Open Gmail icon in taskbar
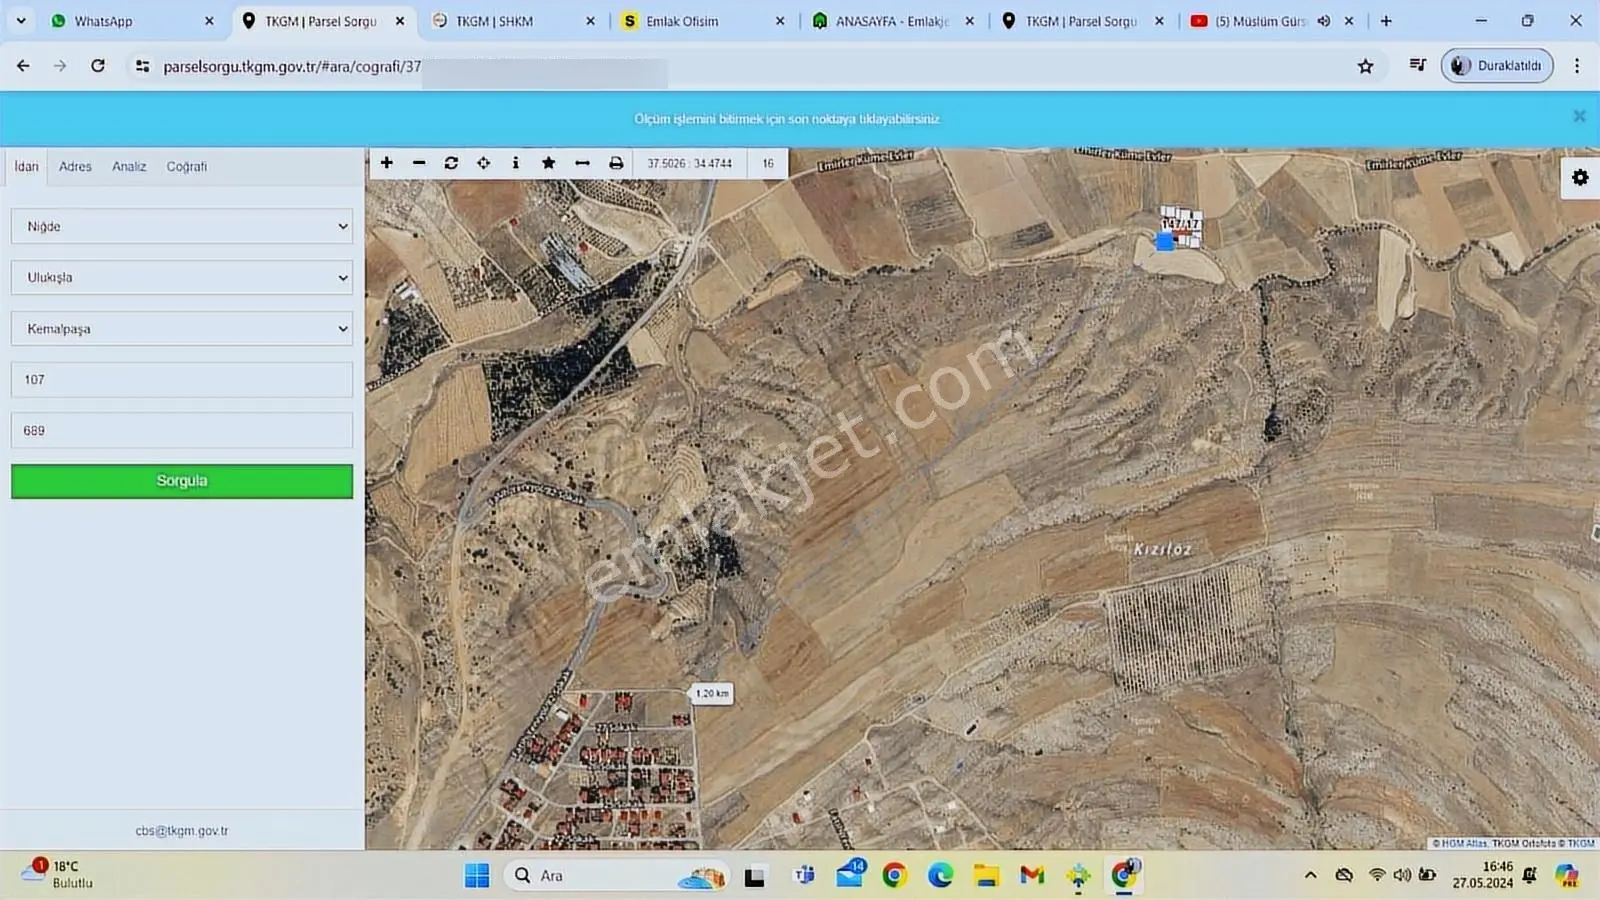This screenshot has height=900, width=1600. 1032,876
